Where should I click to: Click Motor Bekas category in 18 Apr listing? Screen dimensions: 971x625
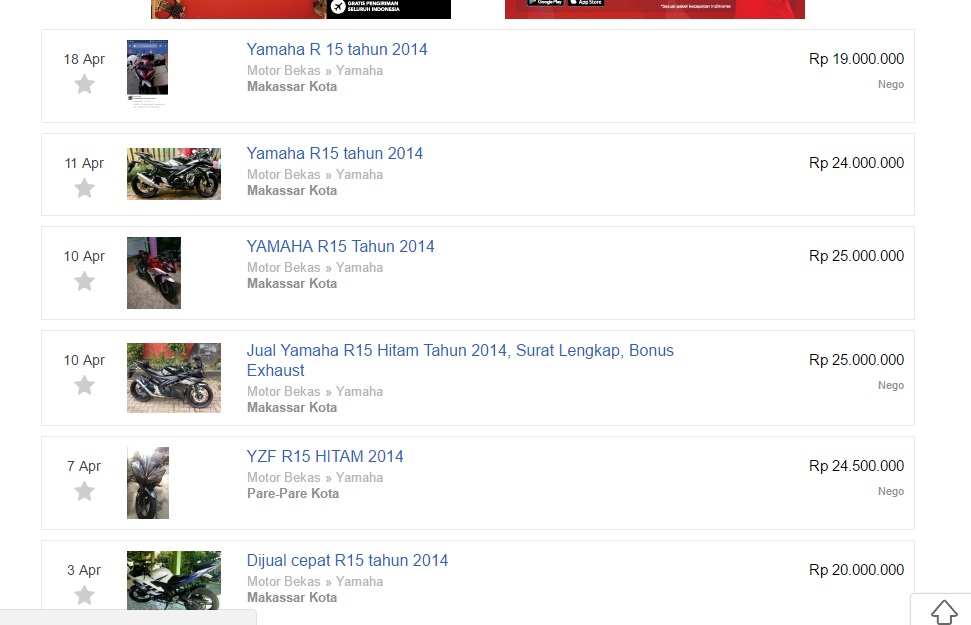coord(283,71)
